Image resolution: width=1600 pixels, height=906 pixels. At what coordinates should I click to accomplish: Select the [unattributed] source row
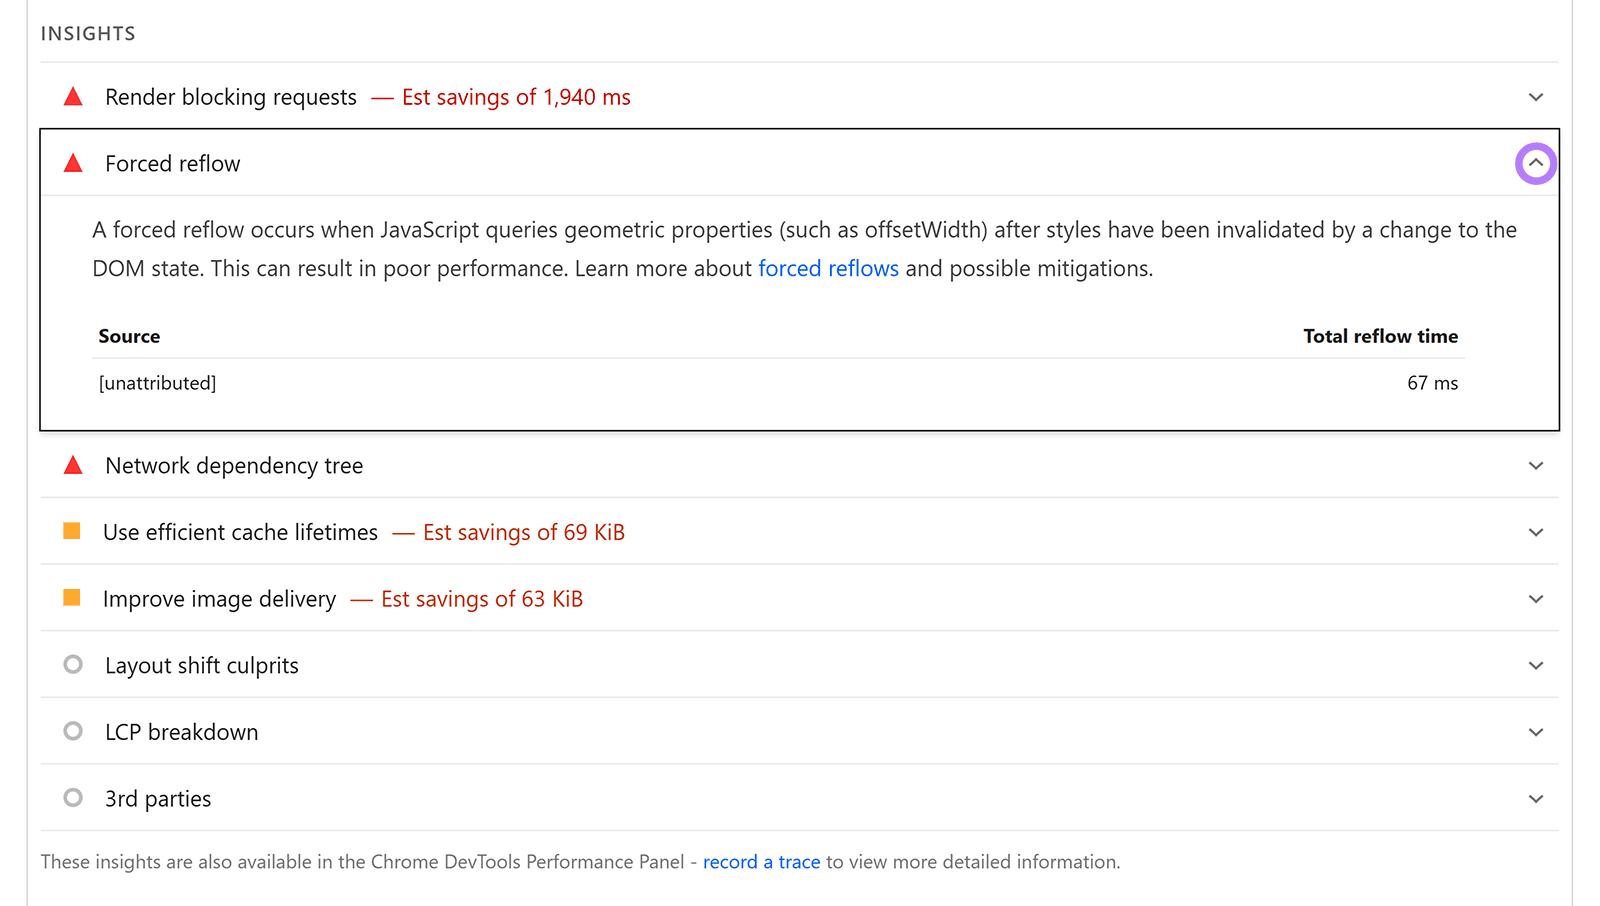[x=157, y=382]
